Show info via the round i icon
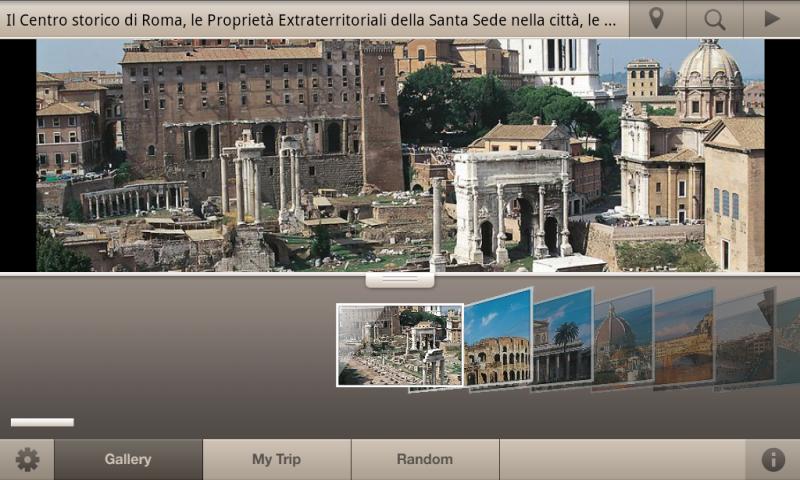The image size is (800, 480). pos(773,460)
